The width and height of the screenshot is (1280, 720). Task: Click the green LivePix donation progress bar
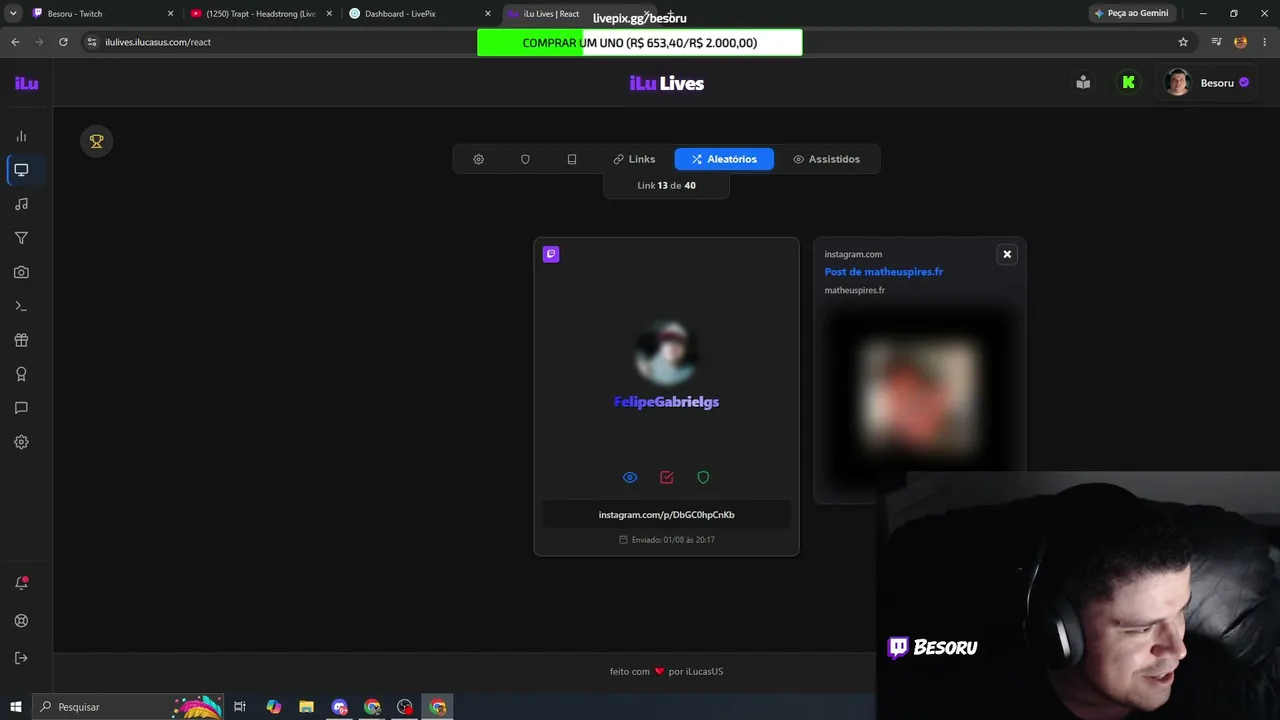tap(640, 43)
